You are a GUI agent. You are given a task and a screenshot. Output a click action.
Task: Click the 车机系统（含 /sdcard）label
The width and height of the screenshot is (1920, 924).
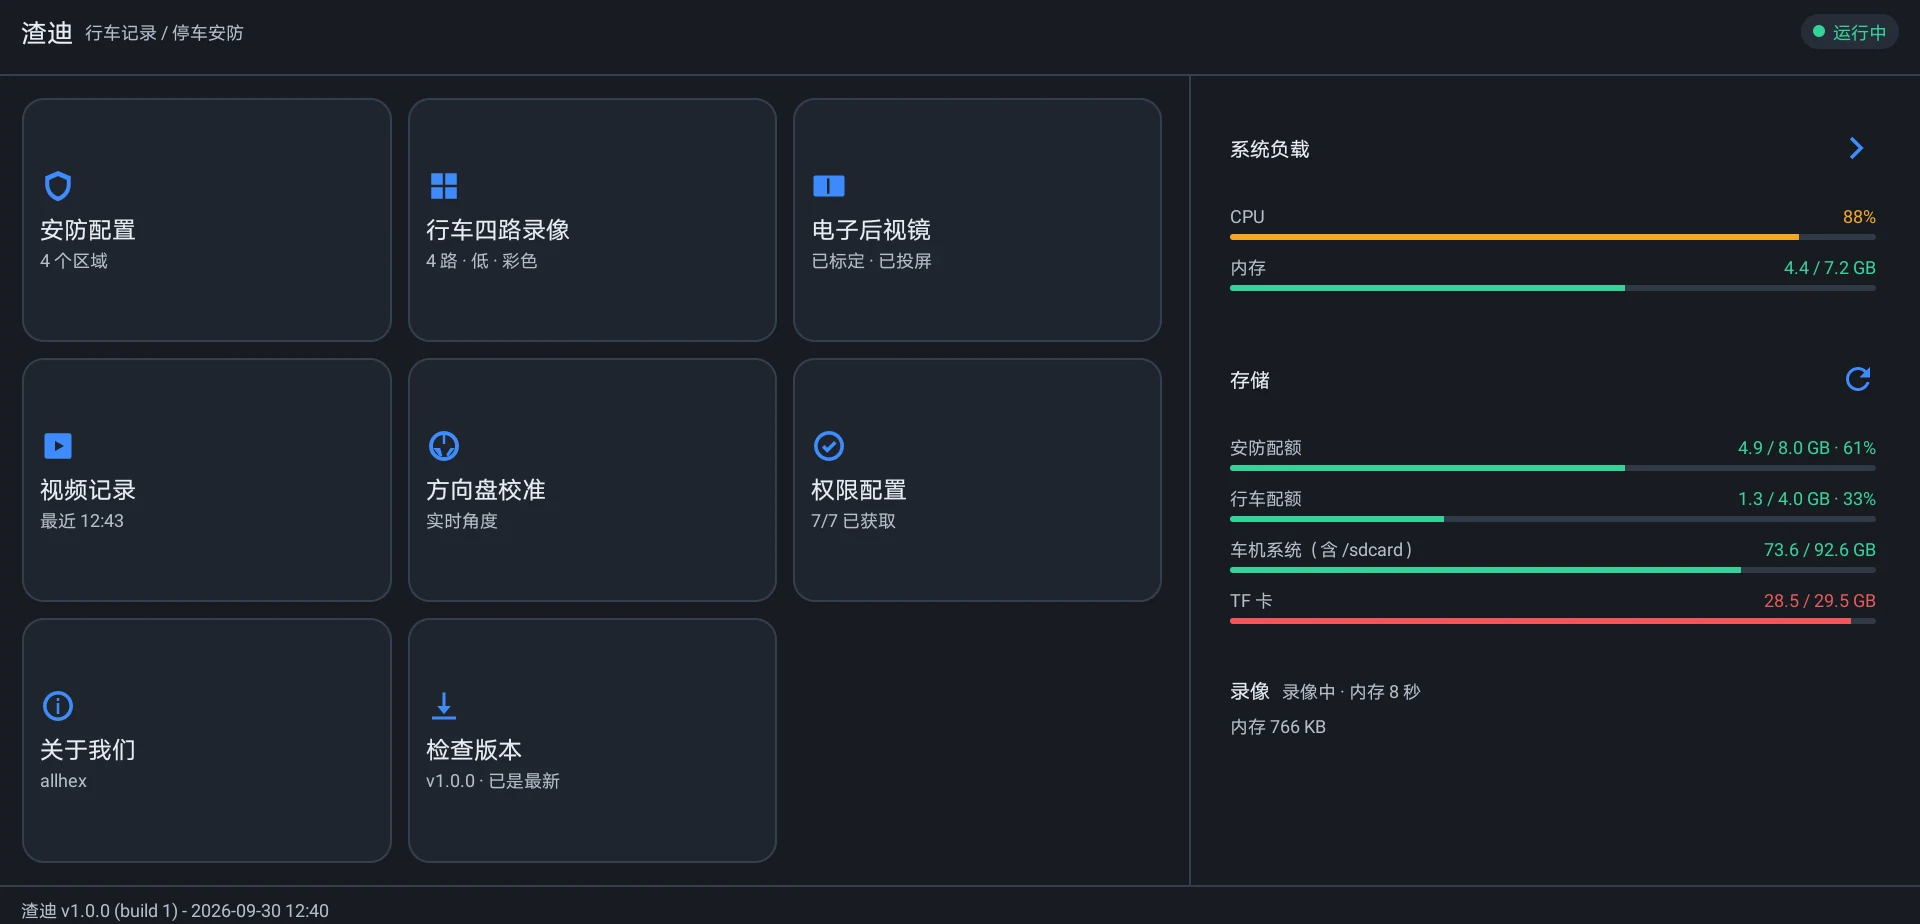(1322, 550)
